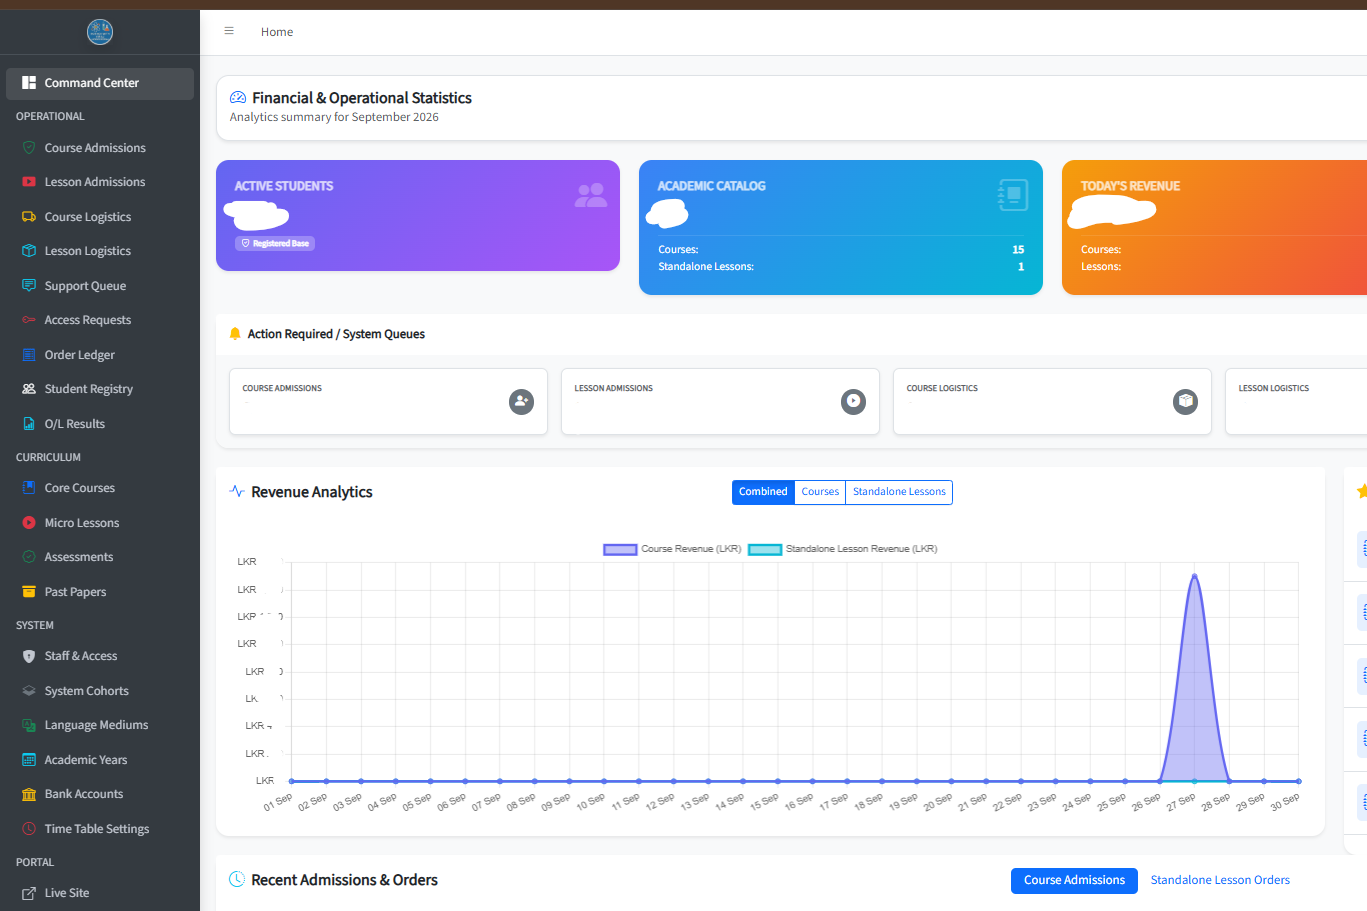Click Time Table Settings clock icon

click(29, 829)
